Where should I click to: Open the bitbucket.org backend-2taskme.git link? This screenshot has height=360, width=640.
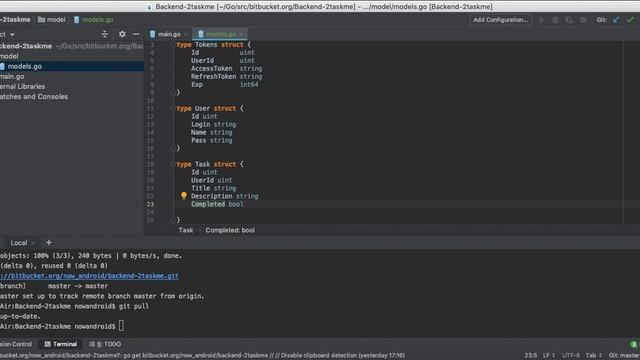point(89,276)
